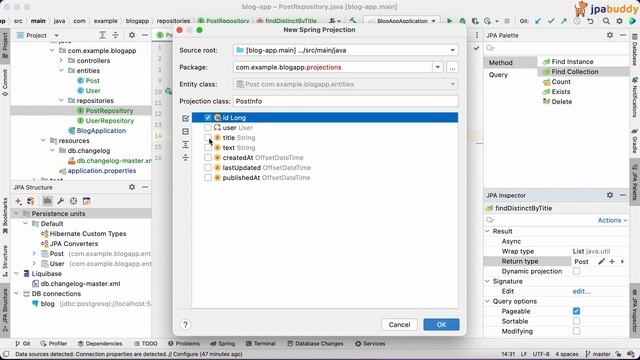640x360 pixels.
Task: Open Project panel settings gear
Action: pyautogui.click(x=132, y=35)
